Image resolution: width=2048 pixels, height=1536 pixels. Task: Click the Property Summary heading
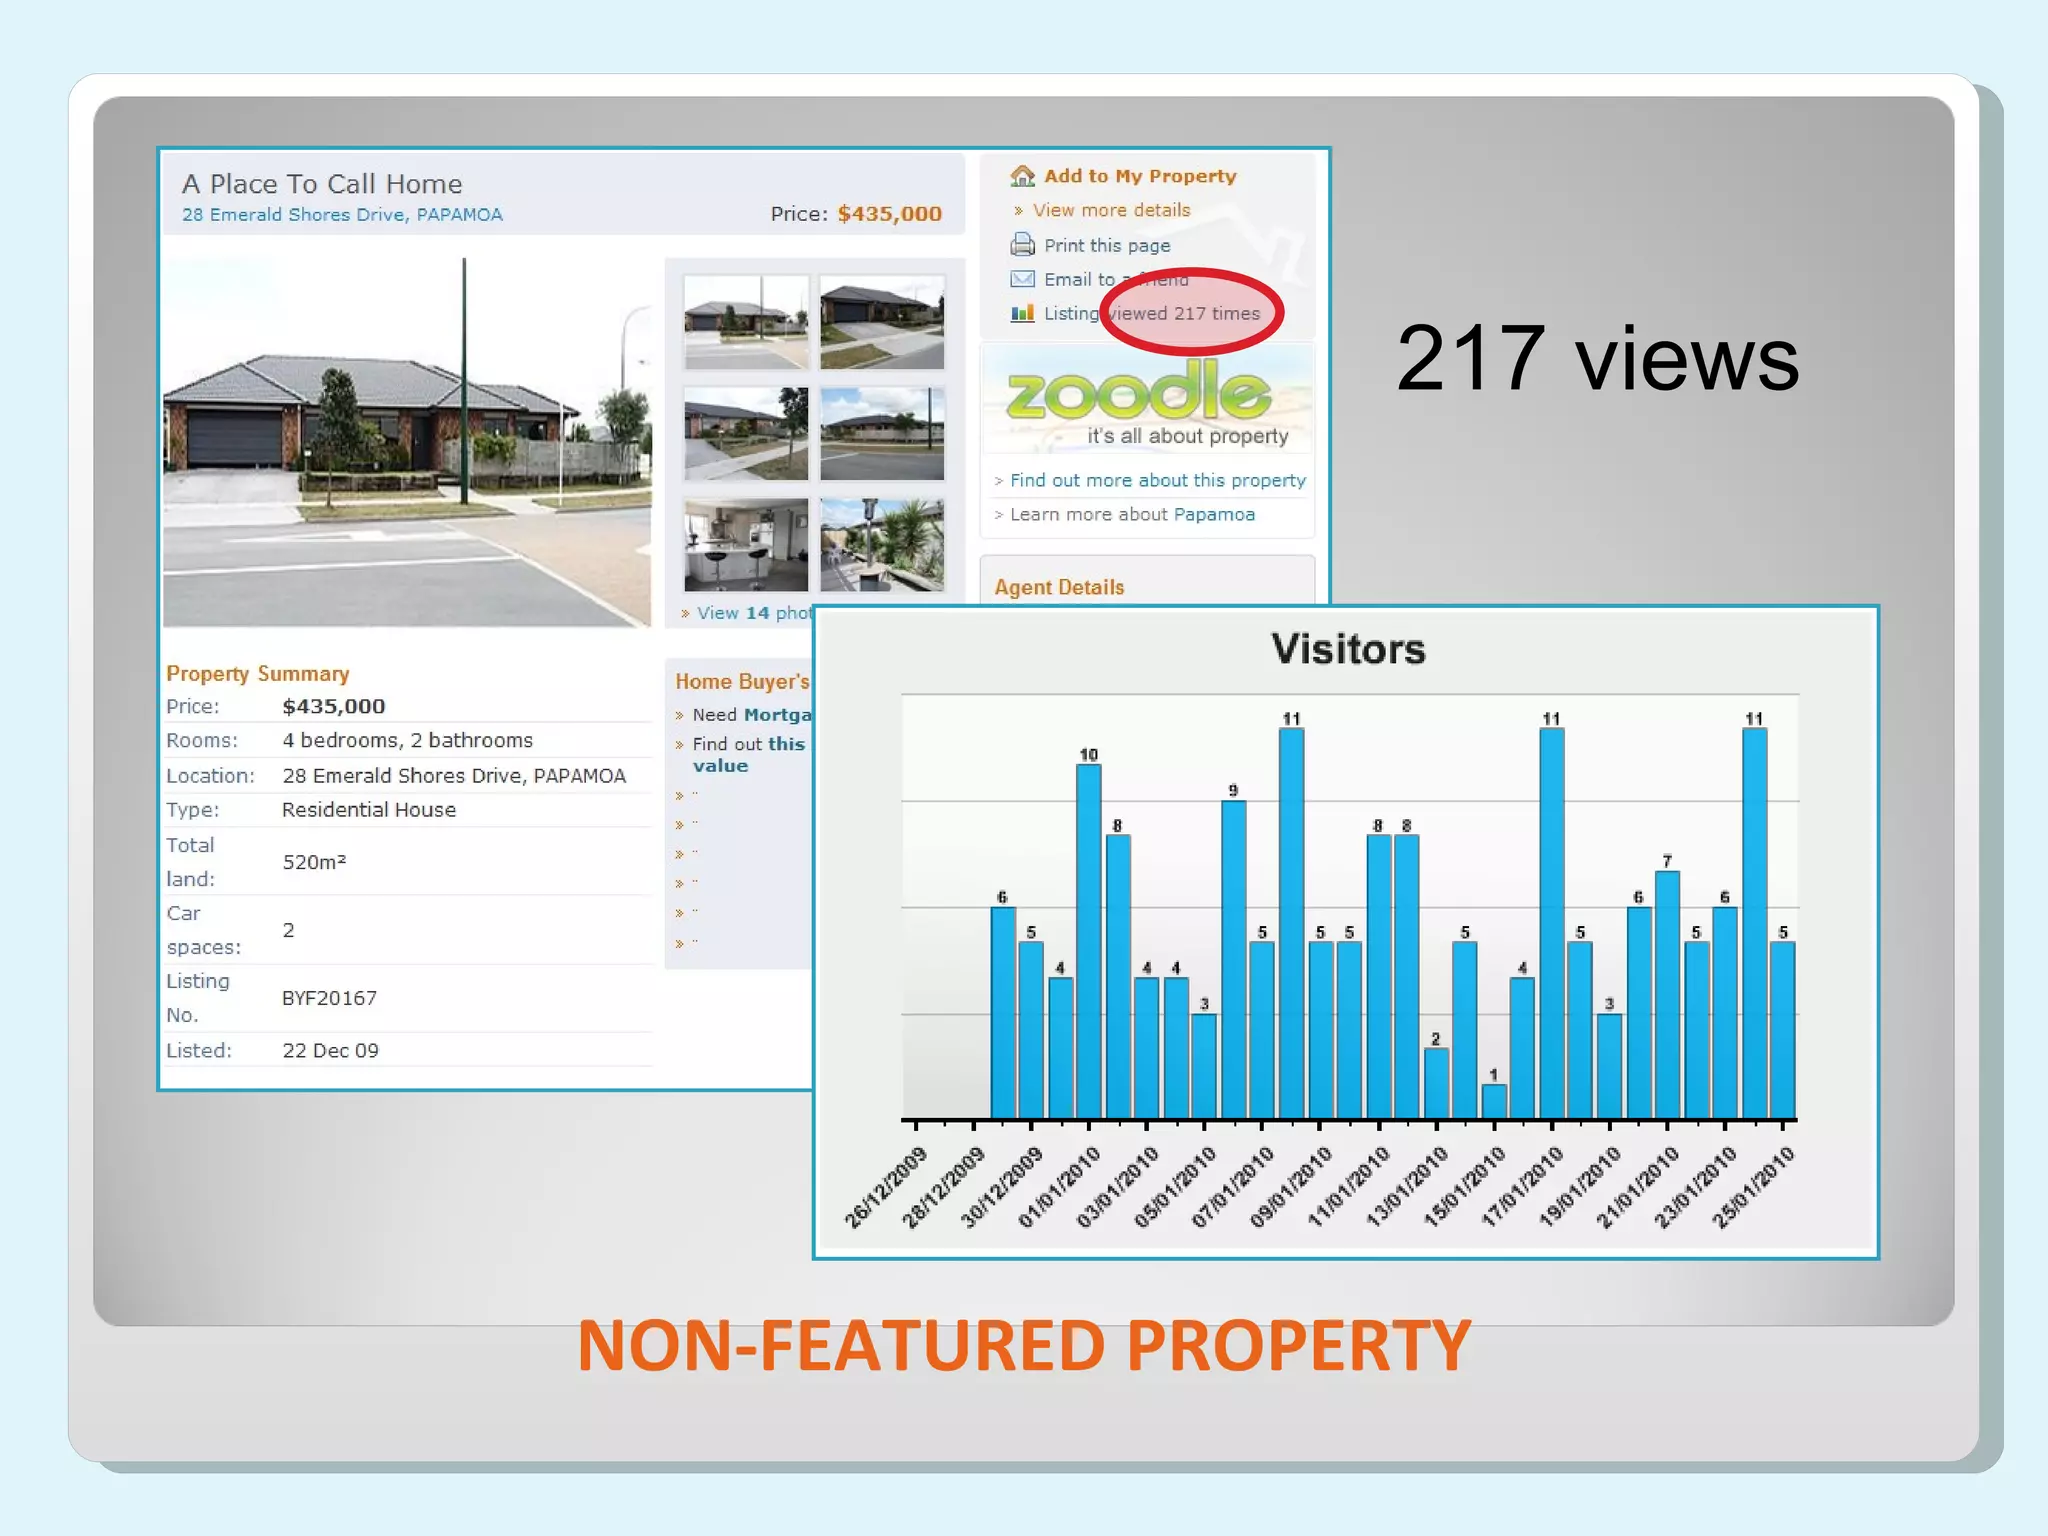(x=258, y=674)
